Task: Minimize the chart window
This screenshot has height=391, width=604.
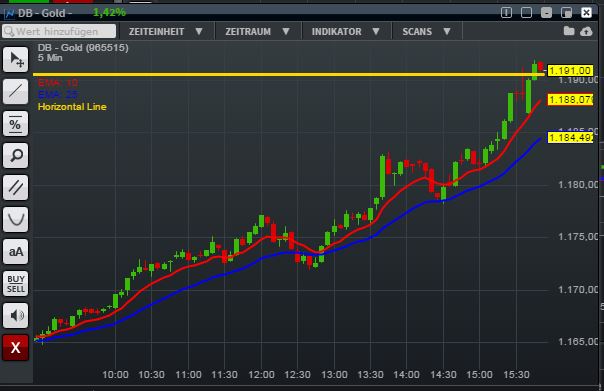Action: [546, 13]
